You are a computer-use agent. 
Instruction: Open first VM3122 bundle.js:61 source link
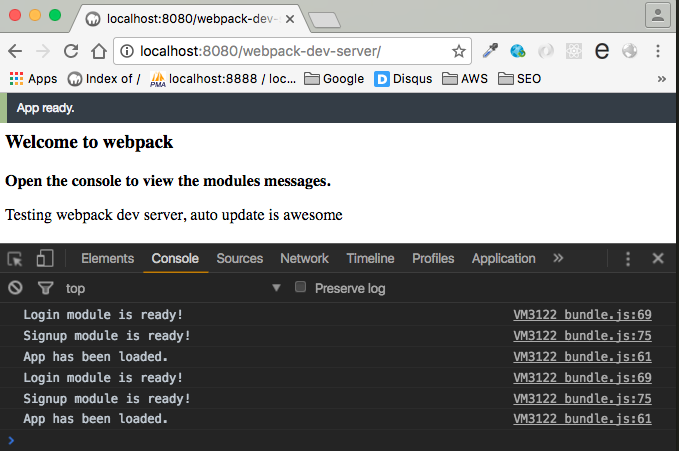[582, 357]
